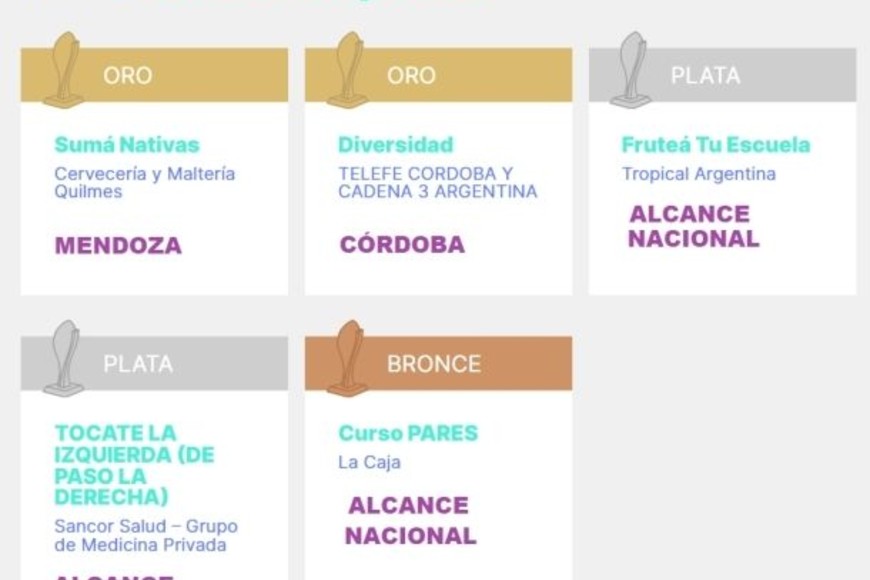Click the silver trophy on Tocate La Izquierda card
The image size is (870, 580).
coord(63,358)
